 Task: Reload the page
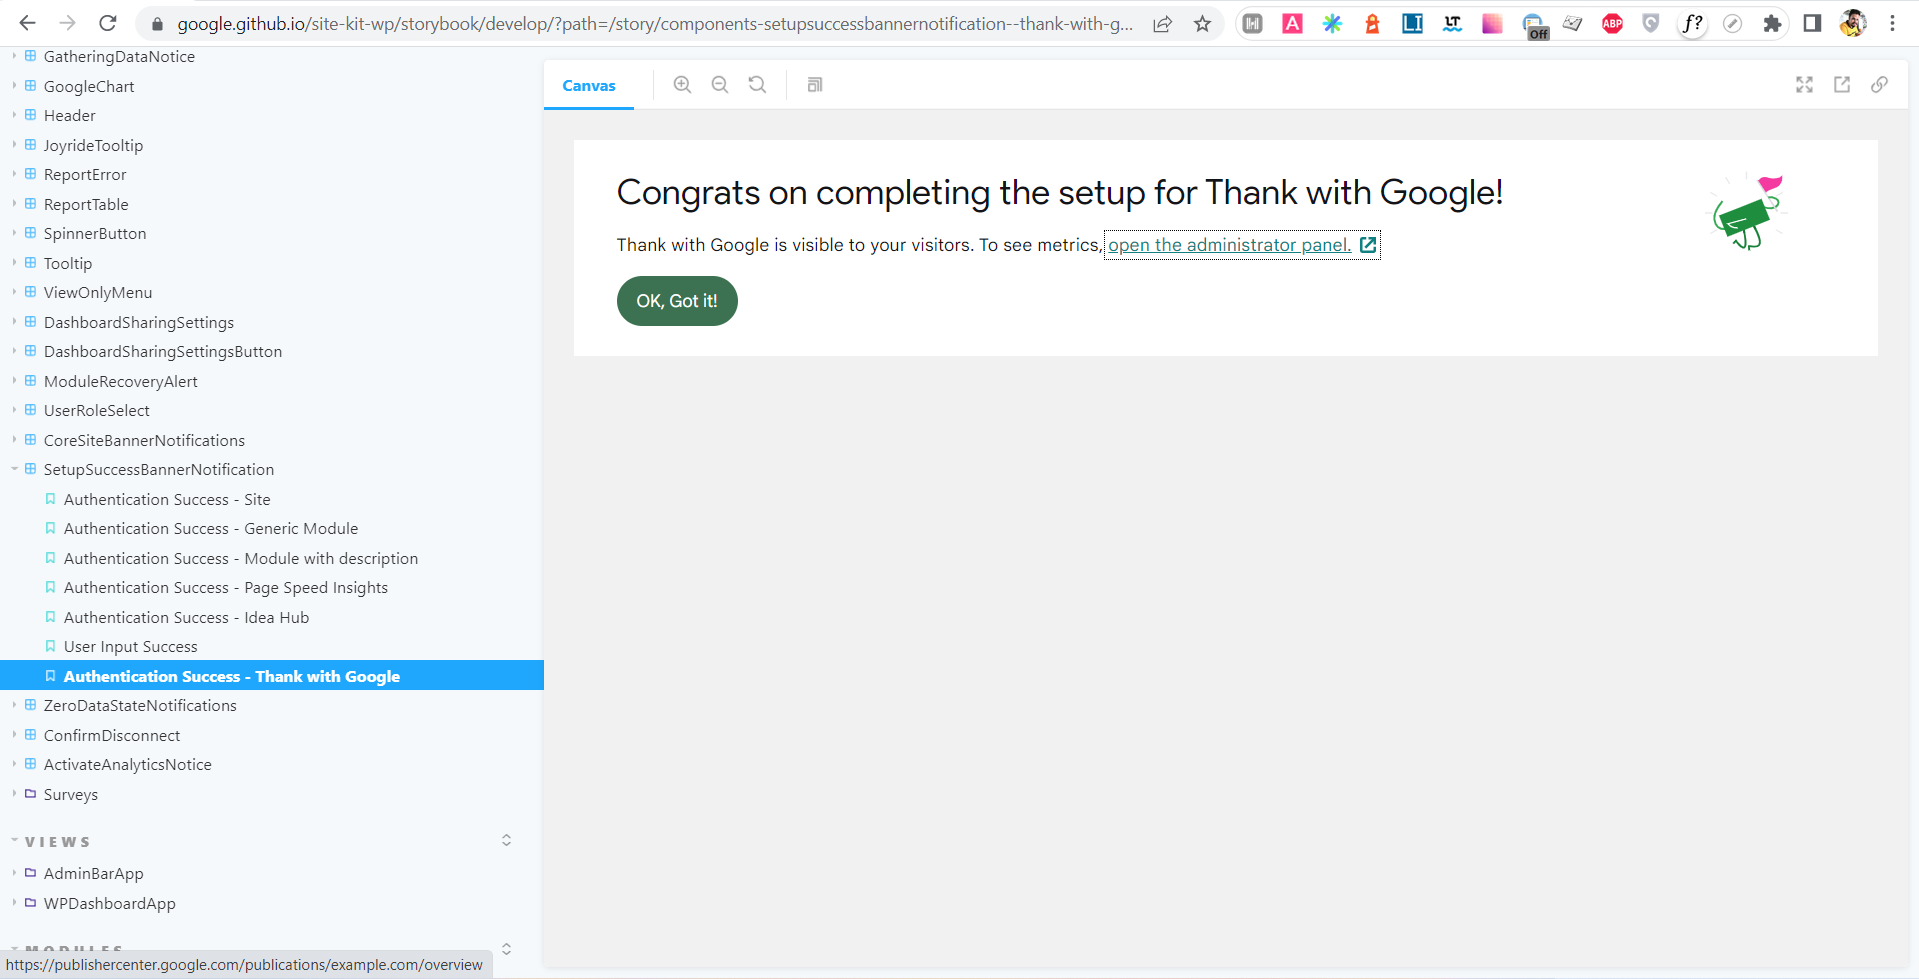[108, 23]
